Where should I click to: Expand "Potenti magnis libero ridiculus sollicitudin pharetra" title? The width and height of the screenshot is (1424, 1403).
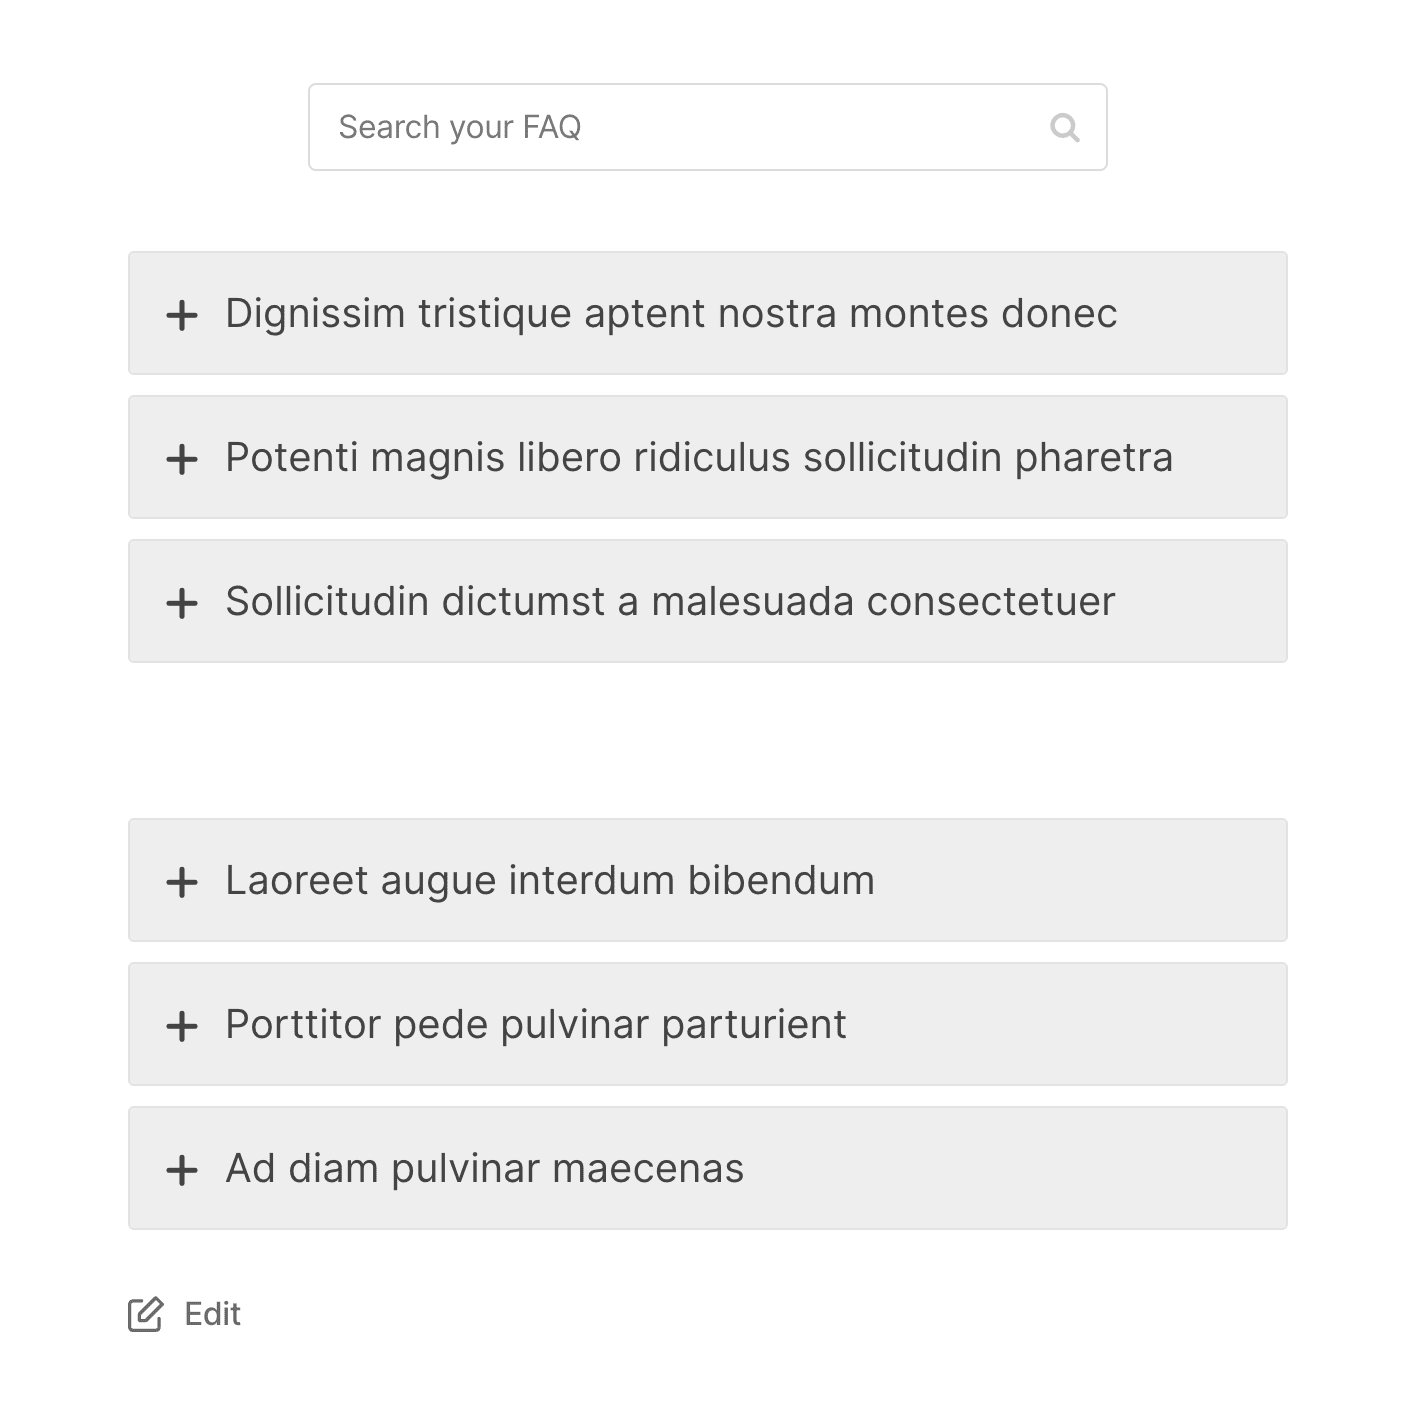point(698,458)
